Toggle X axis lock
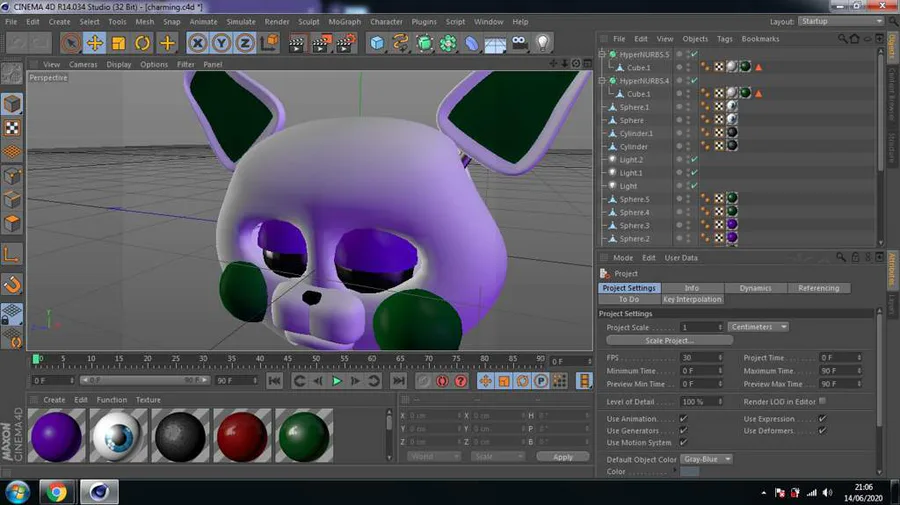The height and width of the screenshot is (505, 900). pyautogui.click(x=197, y=43)
